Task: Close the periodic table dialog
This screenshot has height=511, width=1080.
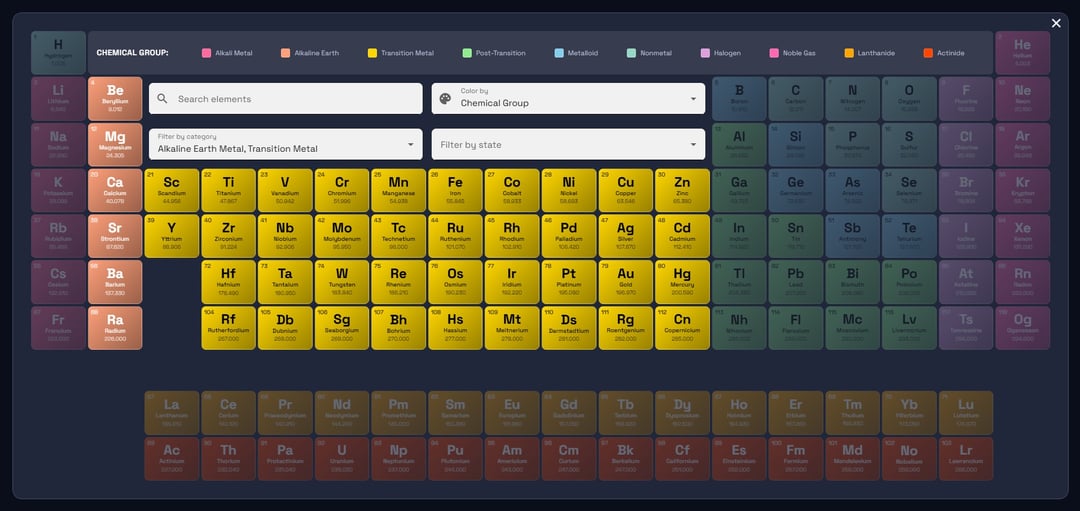Action: (1056, 23)
